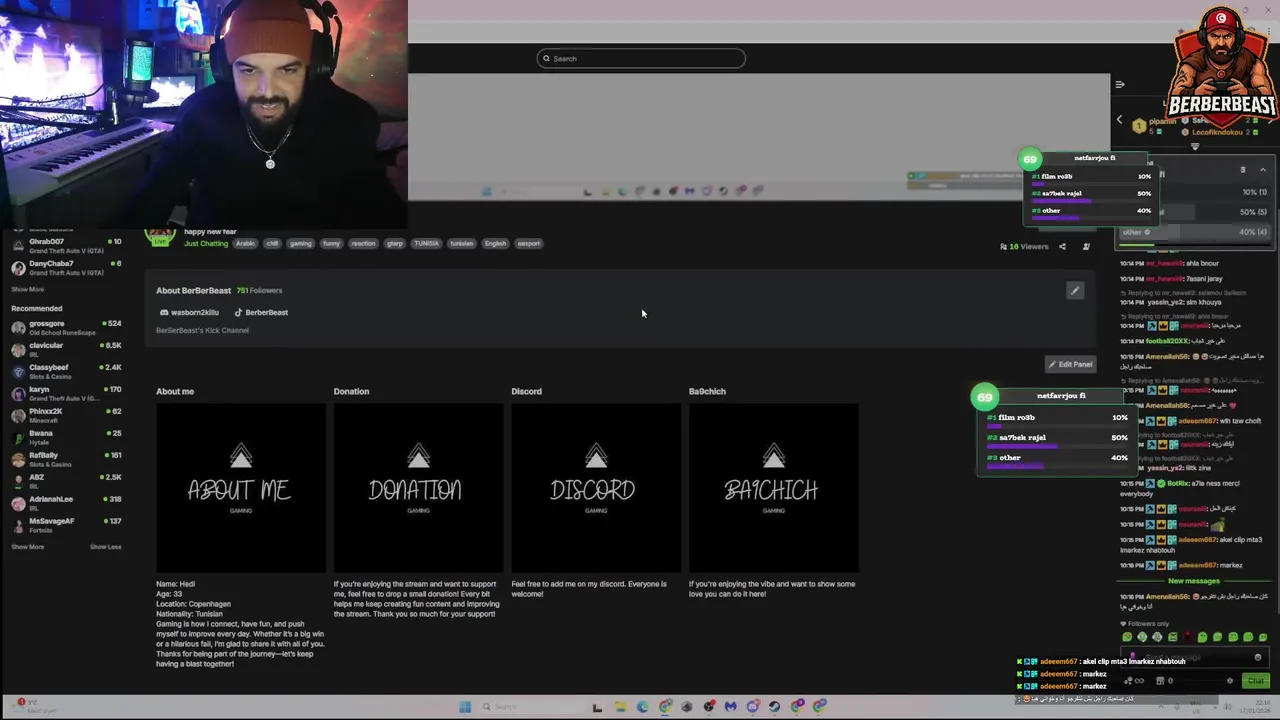Open the DONATION panel image
This screenshot has height=720, width=1280.
418,488
